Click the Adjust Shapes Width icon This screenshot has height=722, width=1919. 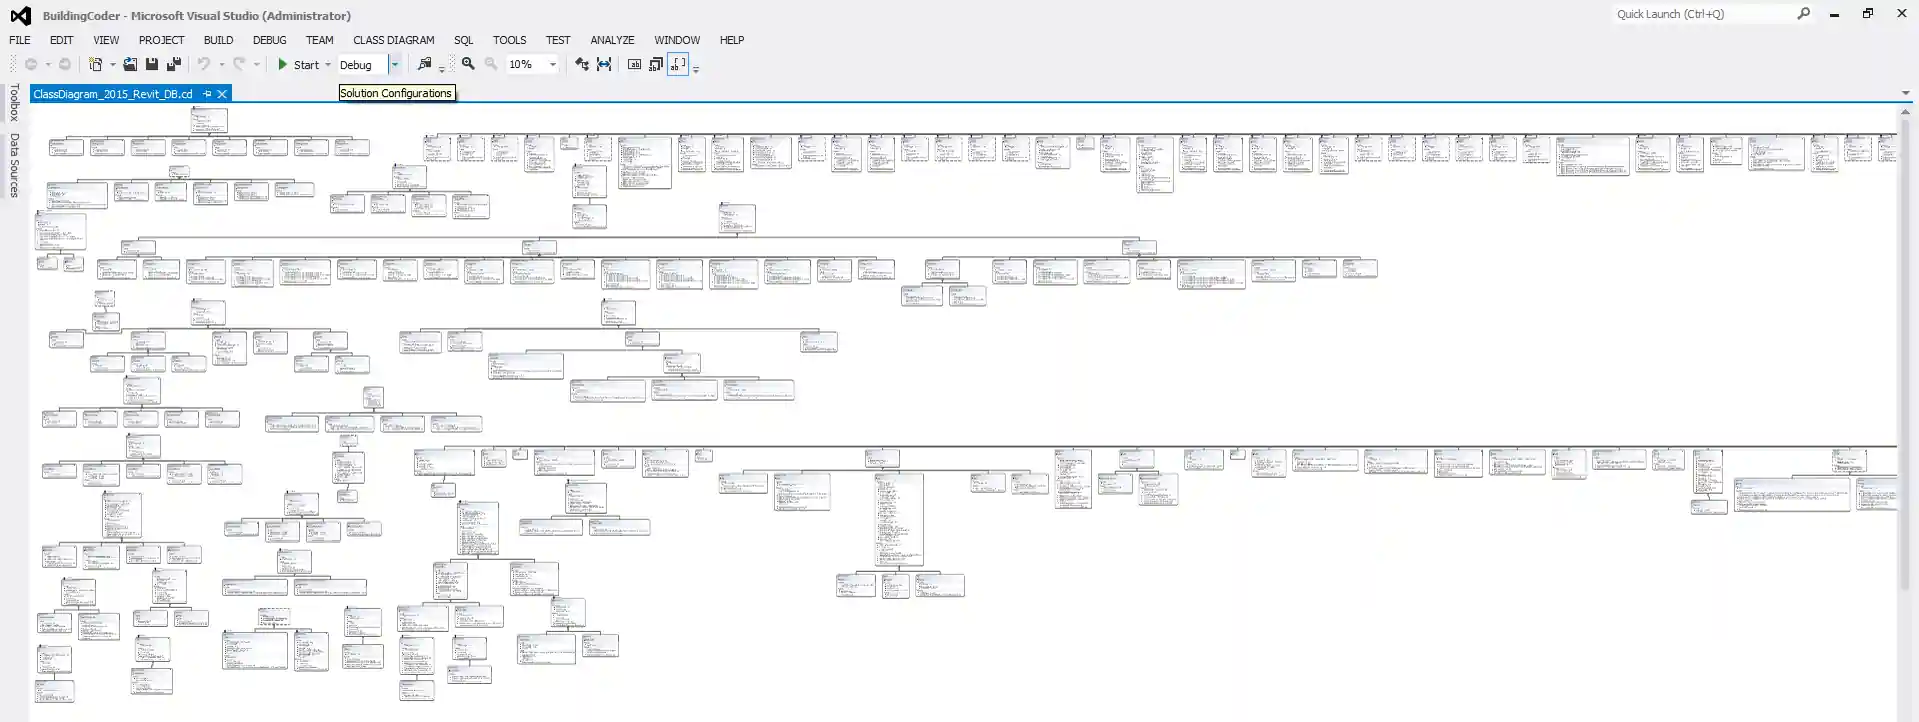(604, 64)
